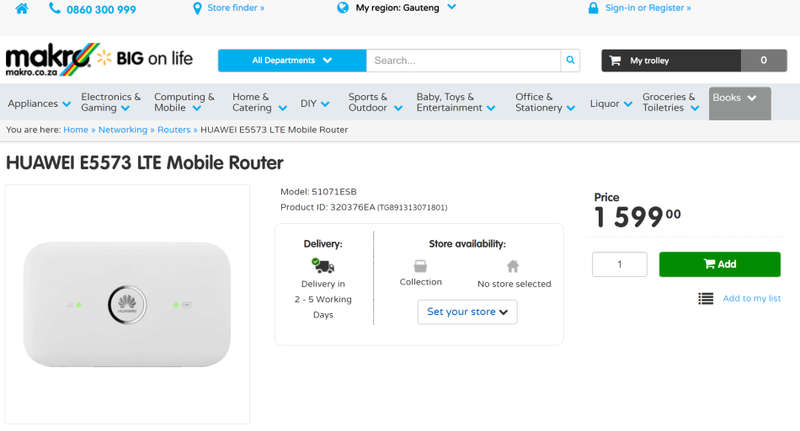Image resolution: width=800 pixels, height=431 pixels.
Task: Click the delivery truck icon
Action: (x=323, y=265)
